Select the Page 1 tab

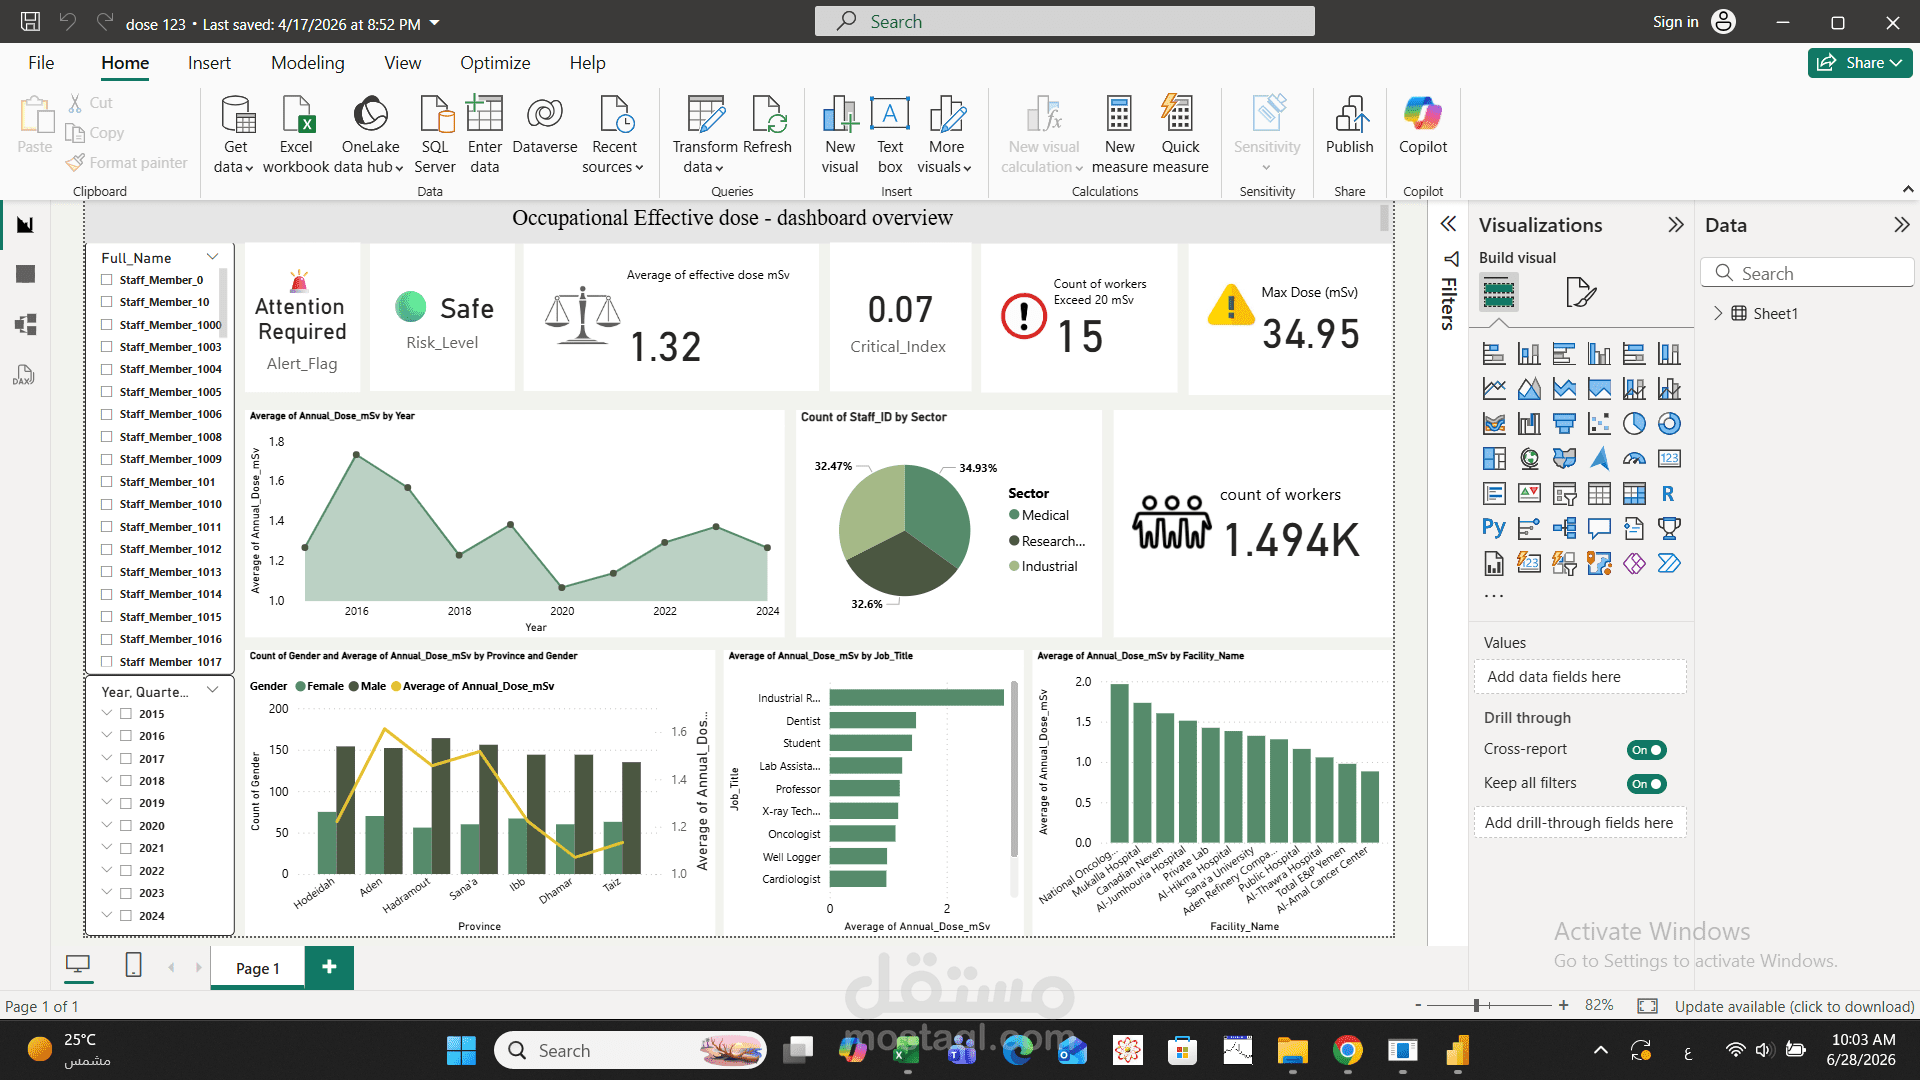point(257,968)
